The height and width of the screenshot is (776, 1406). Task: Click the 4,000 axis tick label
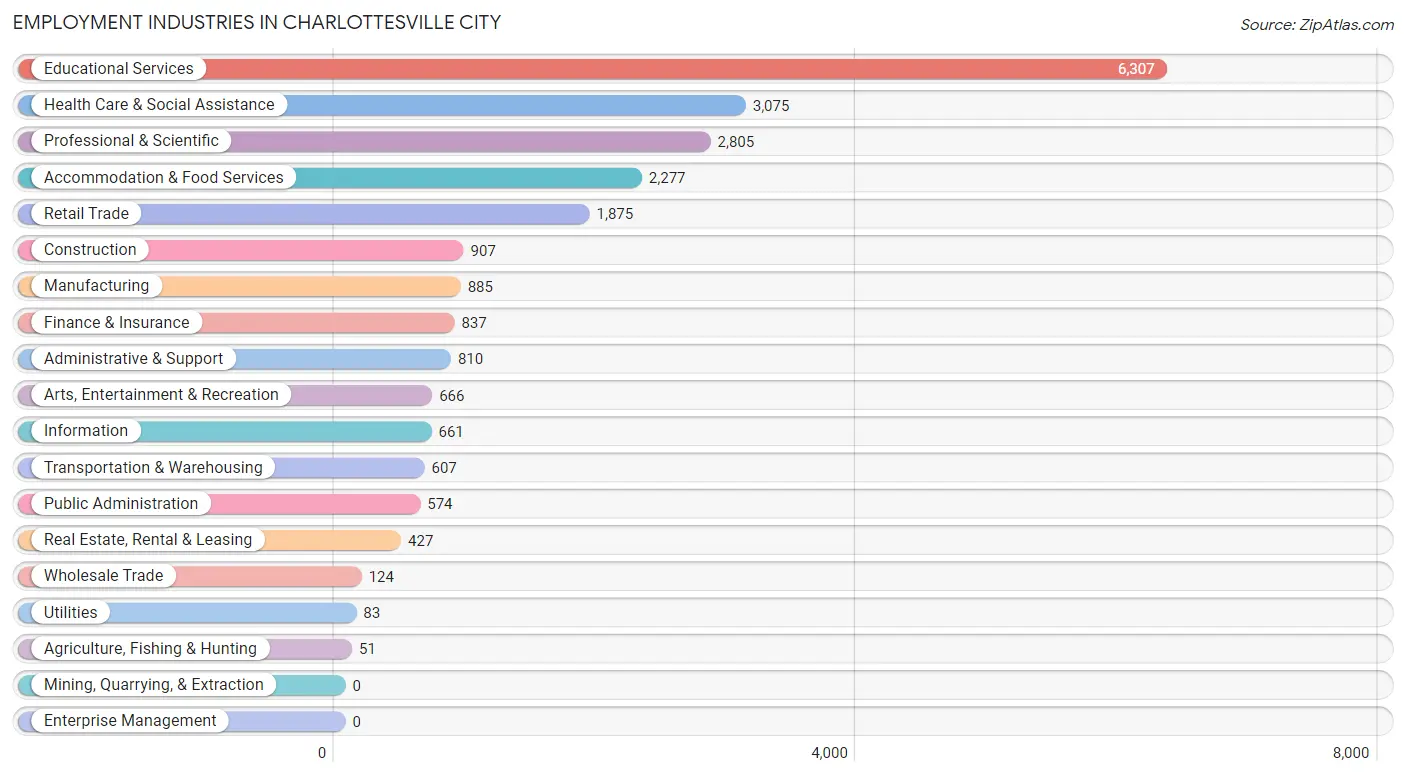[x=830, y=753]
